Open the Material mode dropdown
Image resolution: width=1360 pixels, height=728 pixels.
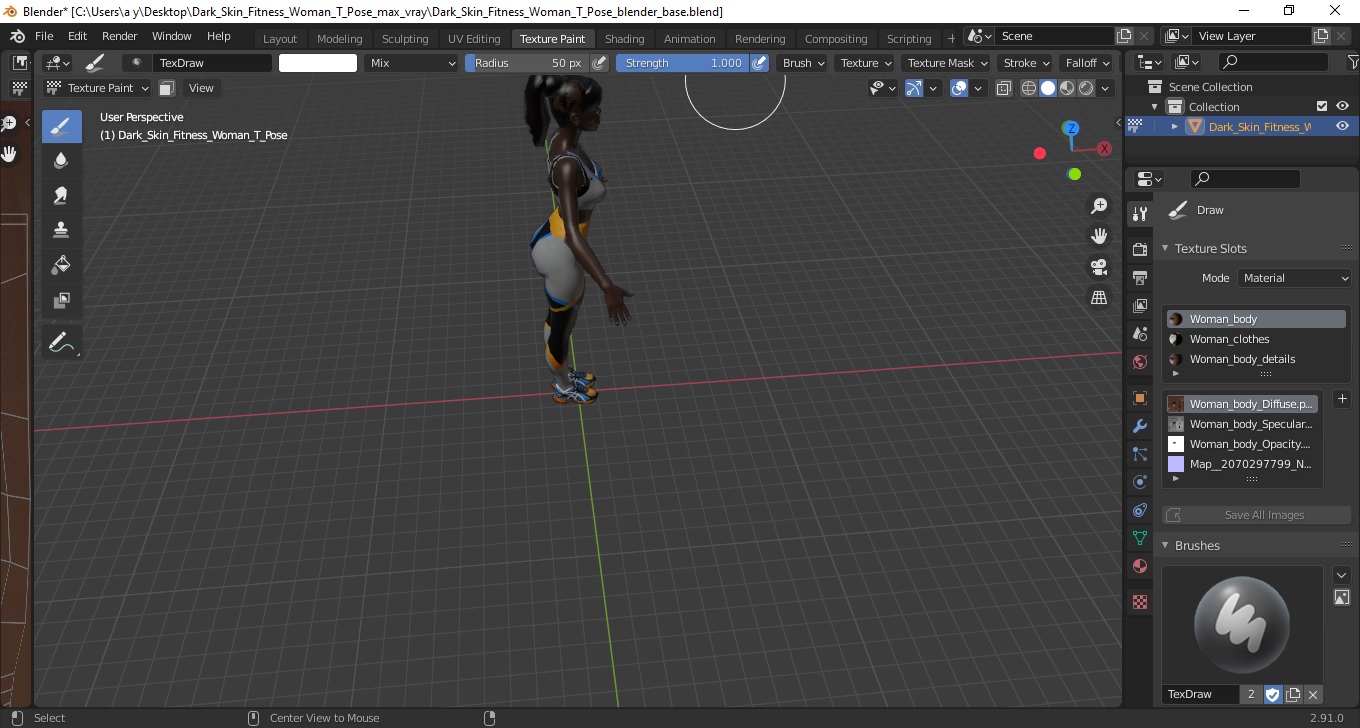[1295, 278]
